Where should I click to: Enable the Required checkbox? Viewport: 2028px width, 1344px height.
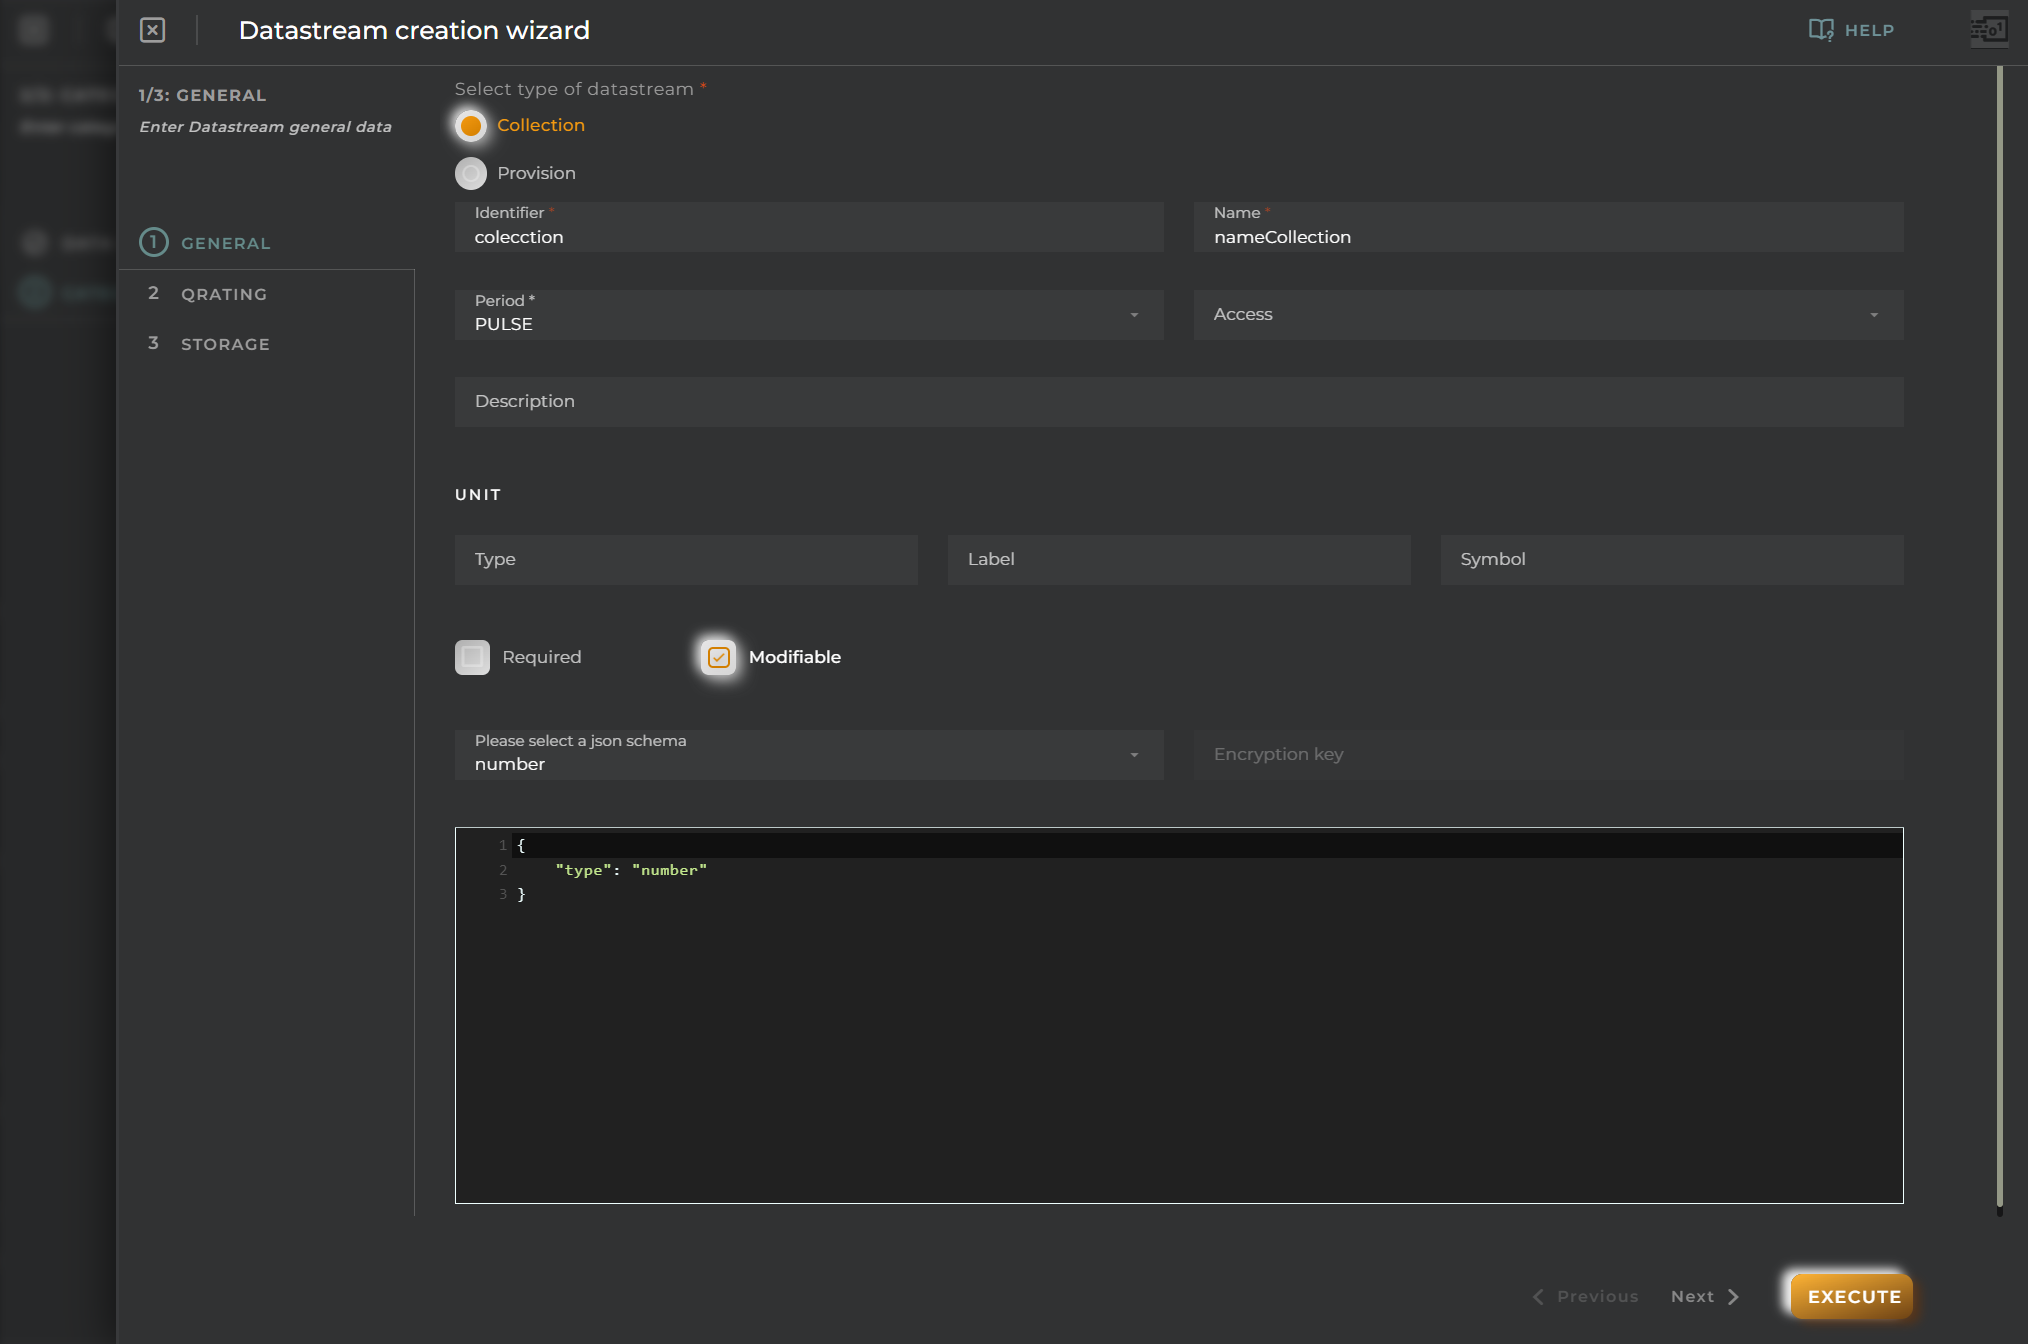472,657
